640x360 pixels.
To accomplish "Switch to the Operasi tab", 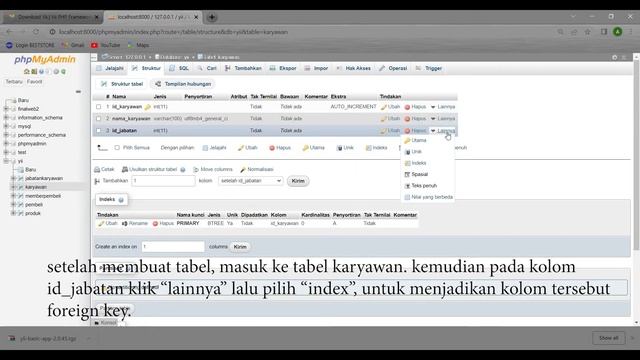I will tap(393, 69).
